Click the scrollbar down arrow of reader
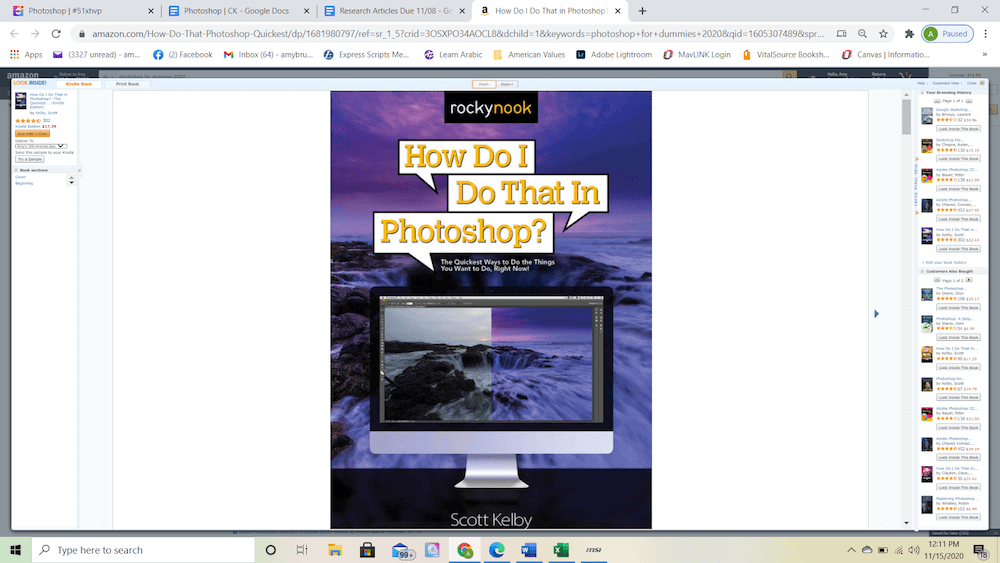 906,523
